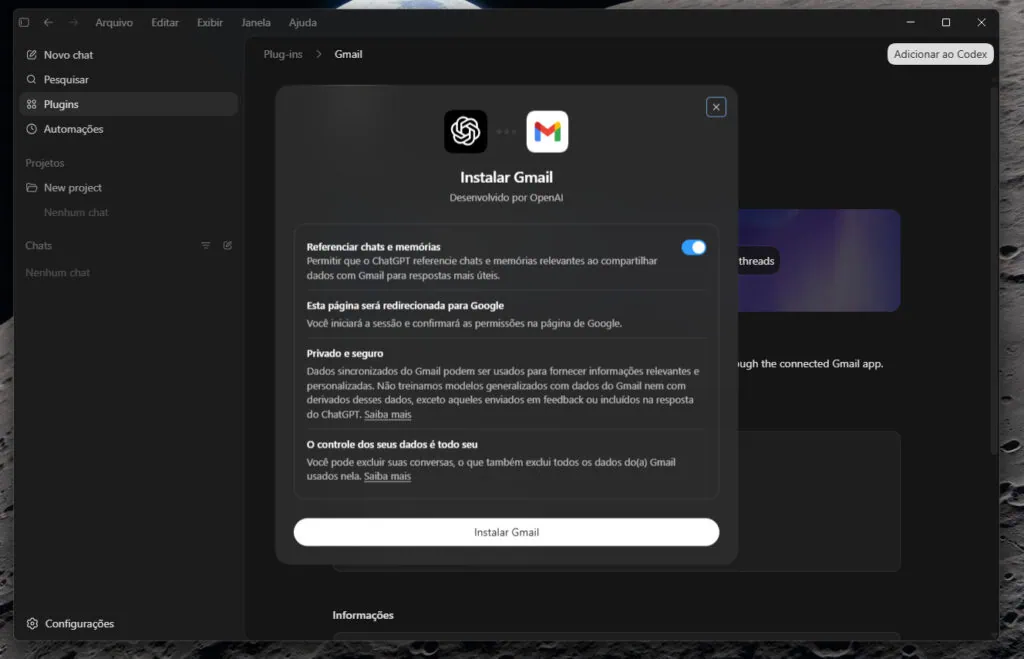This screenshot has height=659, width=1024.
Task: Click the Chats section label
Action: (x=39, y=246)
